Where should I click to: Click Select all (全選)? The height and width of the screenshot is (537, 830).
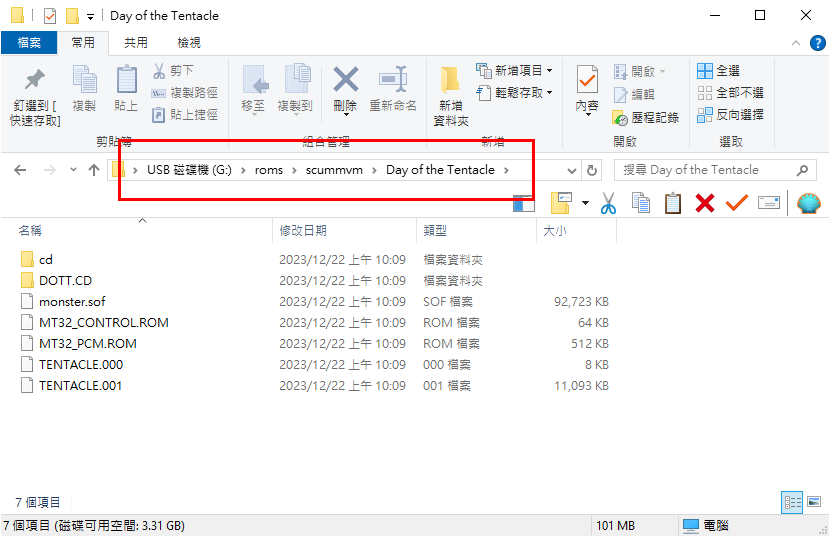coord(718,70)
